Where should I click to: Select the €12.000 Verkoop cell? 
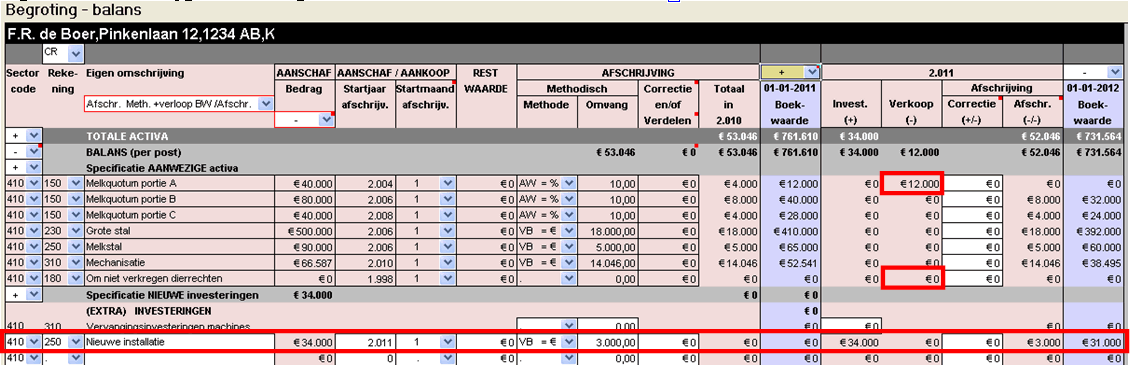pyautogui.click(x=912, y=184)
